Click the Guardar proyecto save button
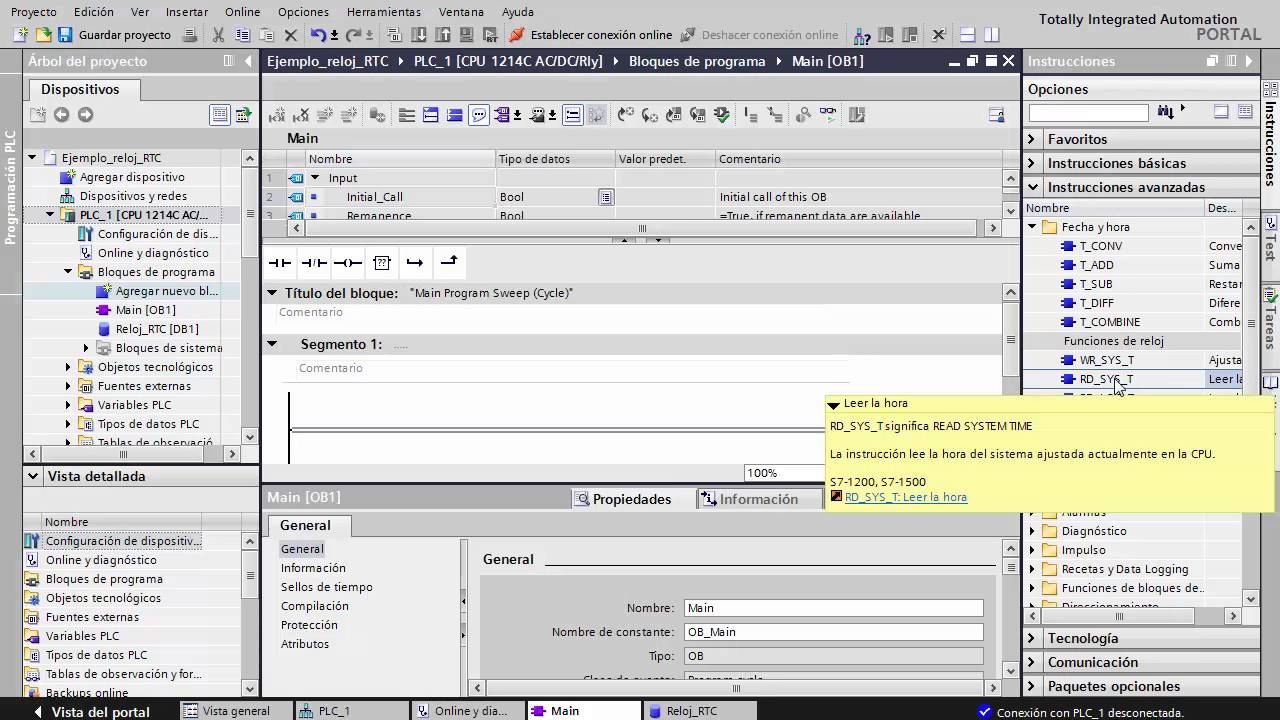 click(x=114, y=35)
